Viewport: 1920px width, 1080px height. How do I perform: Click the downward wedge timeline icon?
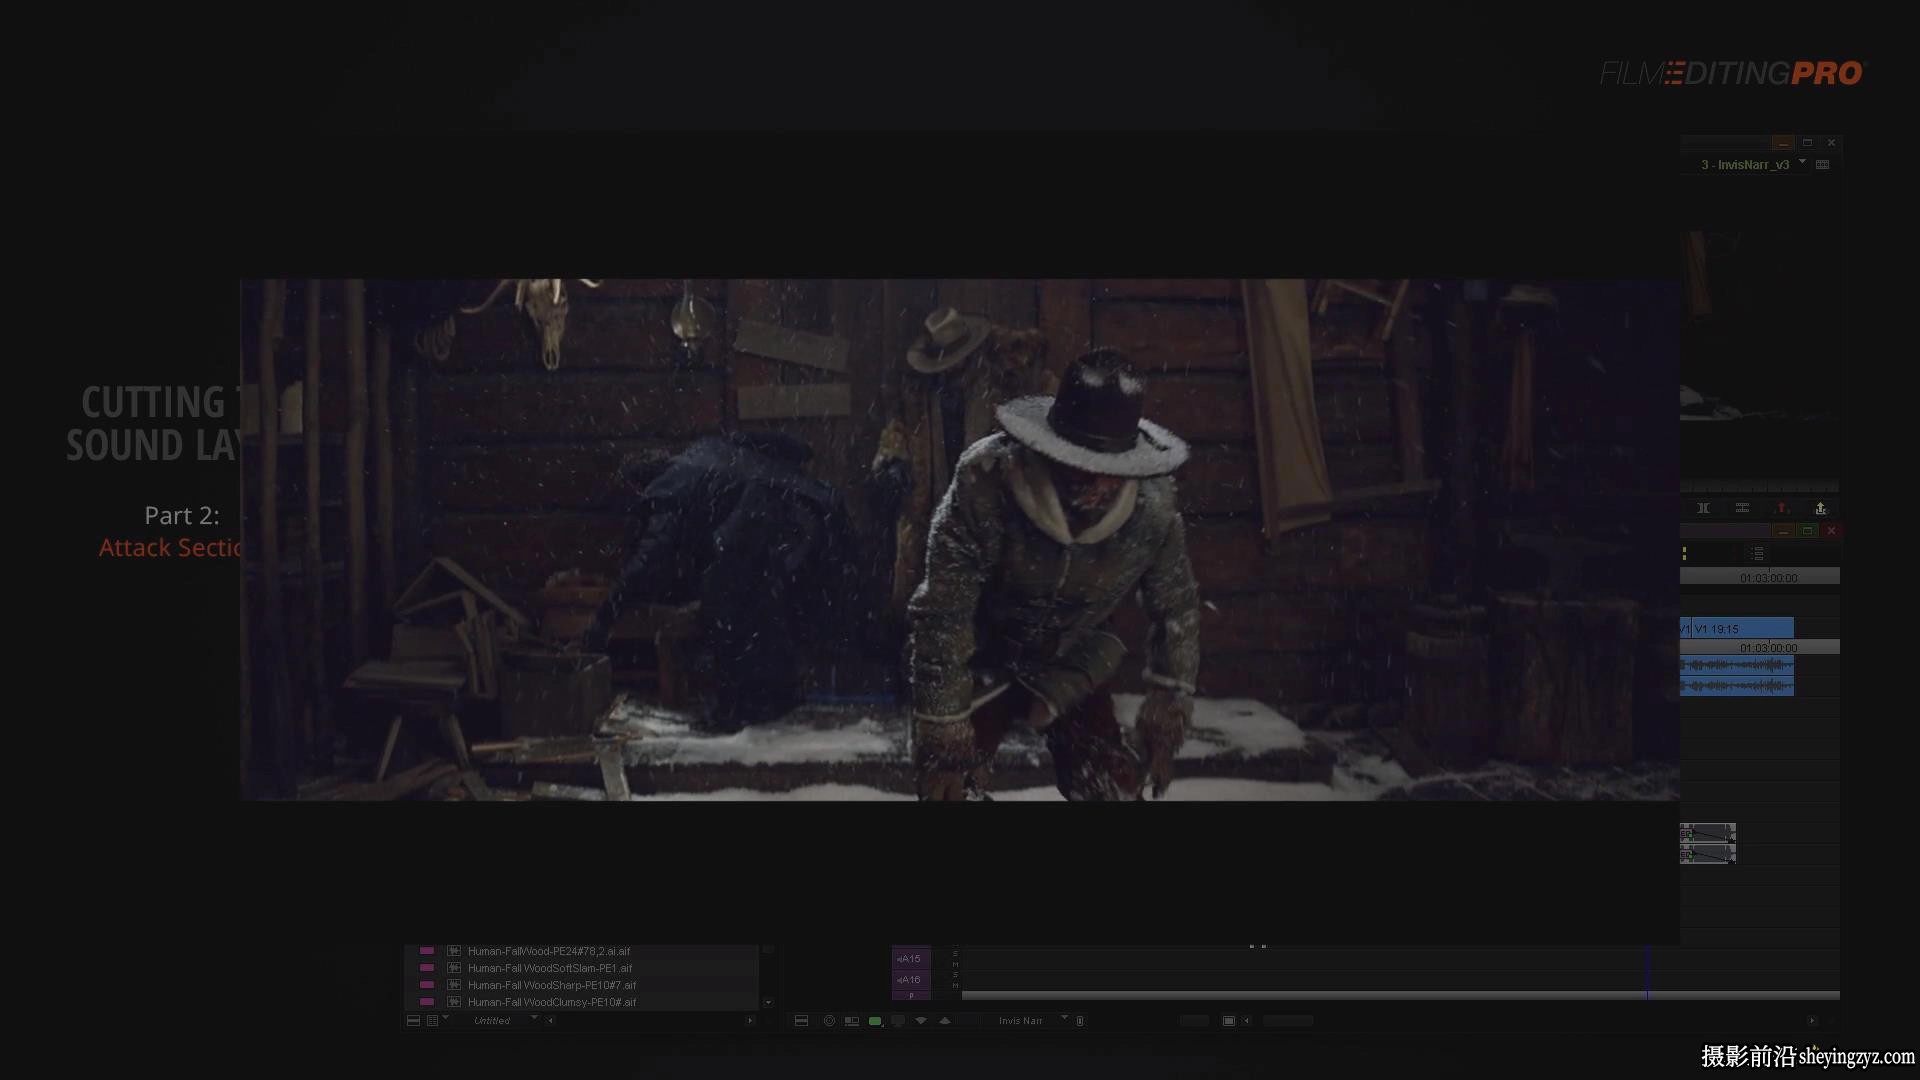(x=921, y=1021)
